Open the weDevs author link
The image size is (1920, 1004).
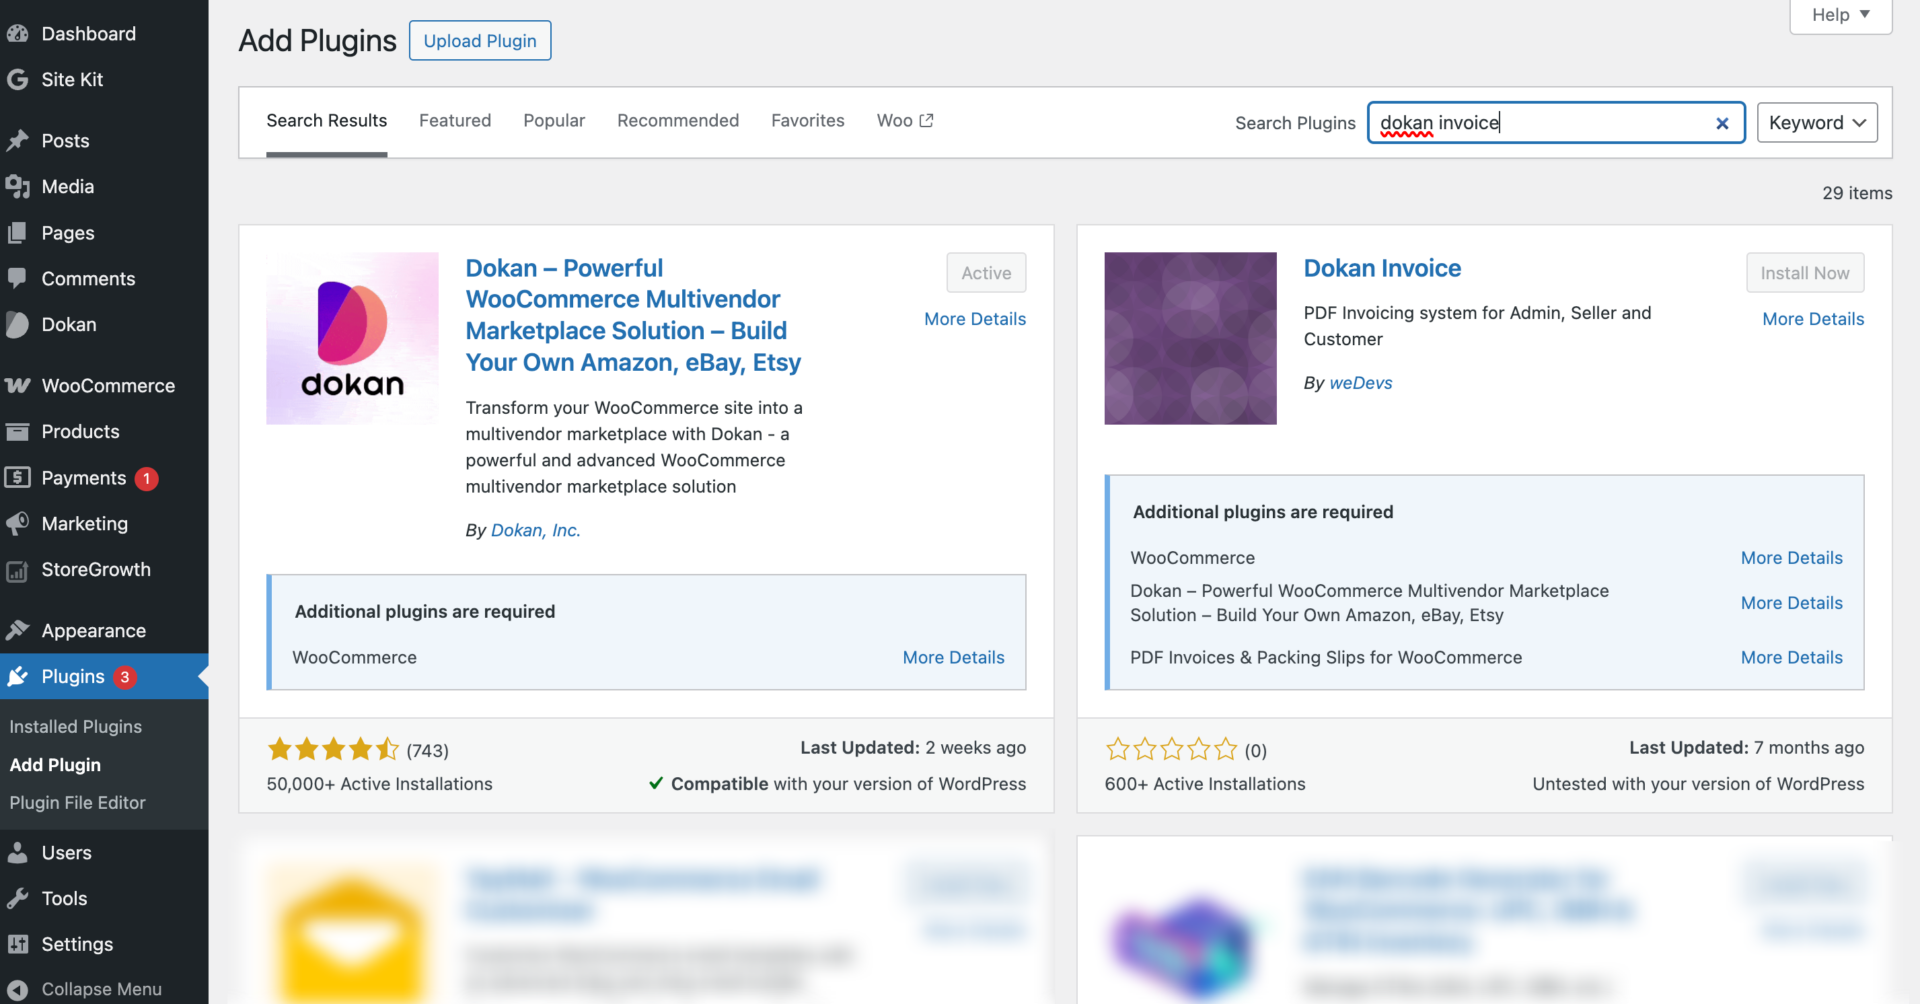coord(1361,383)
